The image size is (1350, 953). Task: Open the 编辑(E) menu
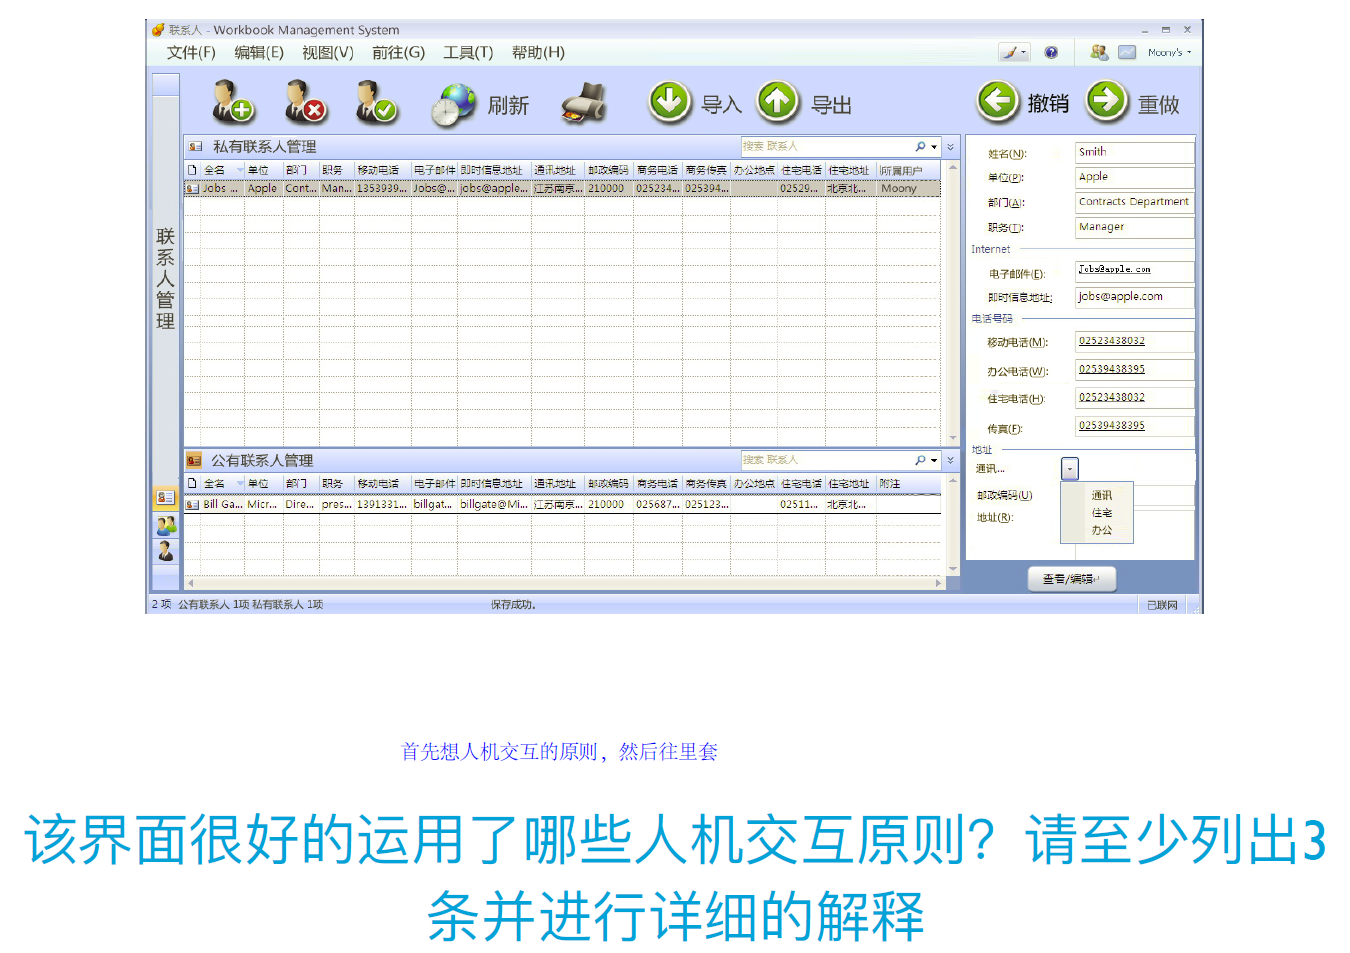pyautogui.click(x=259, y=52)
